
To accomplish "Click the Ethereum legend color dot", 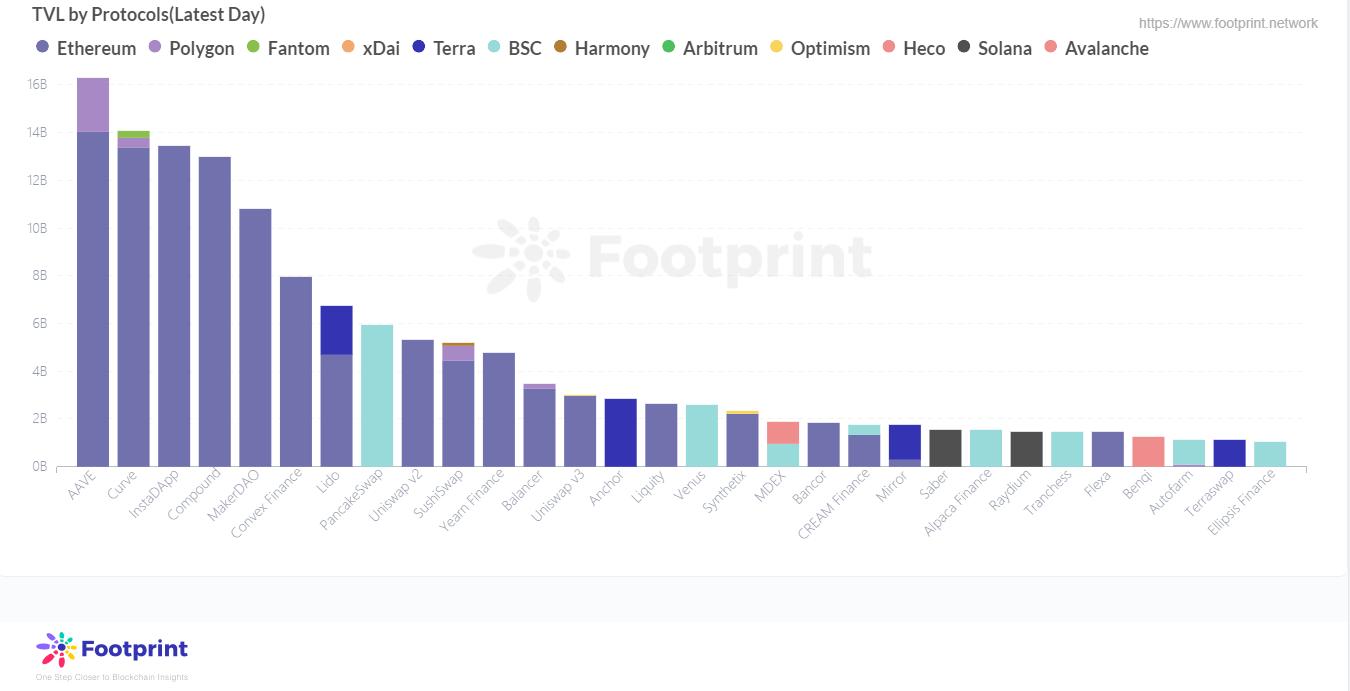I will coord(42,48).
